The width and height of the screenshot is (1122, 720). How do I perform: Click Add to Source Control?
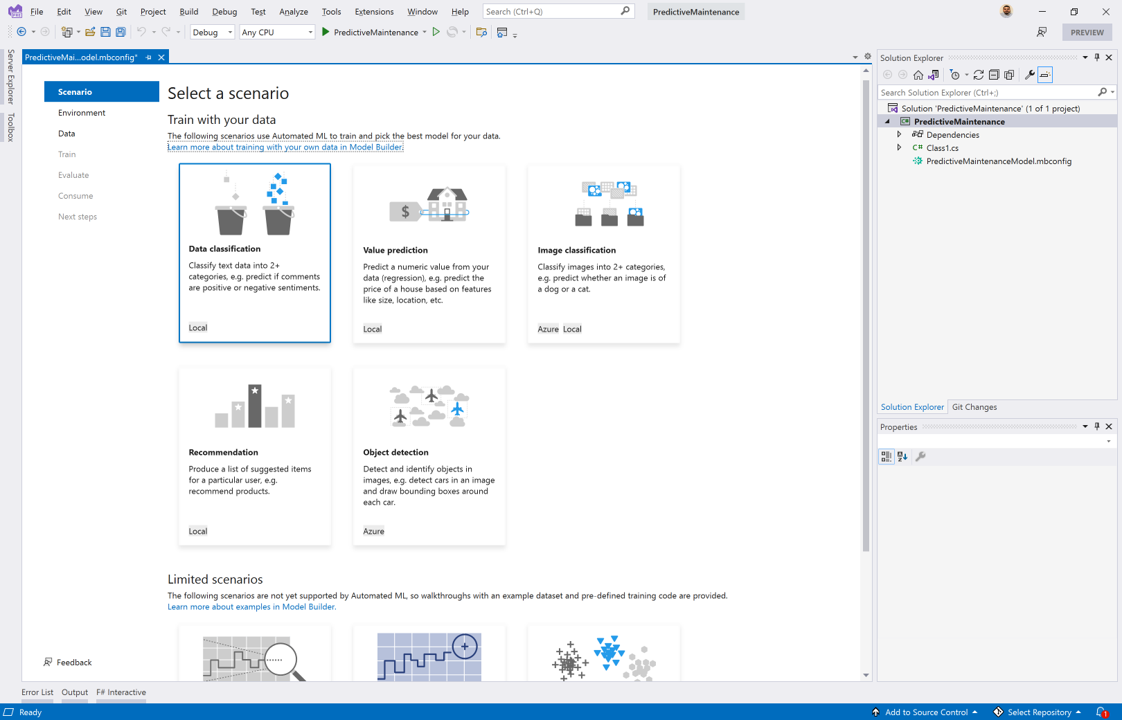[925, 712]
